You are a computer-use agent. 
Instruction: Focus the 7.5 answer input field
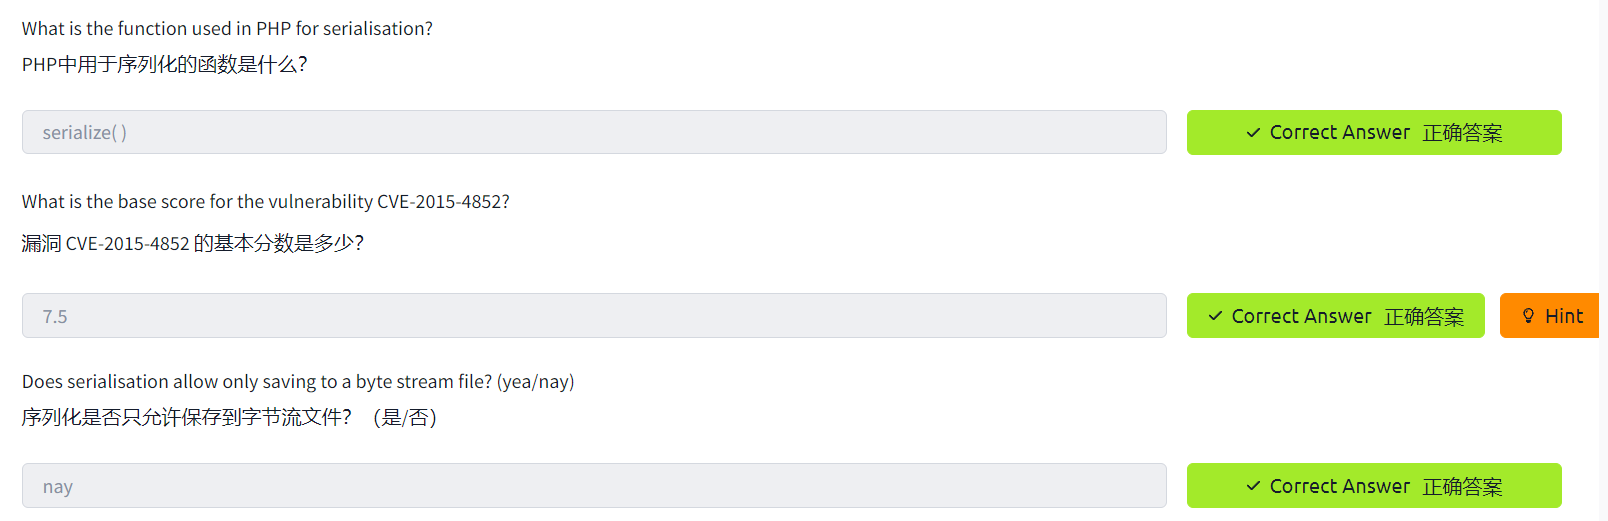[x=594, y=316]
